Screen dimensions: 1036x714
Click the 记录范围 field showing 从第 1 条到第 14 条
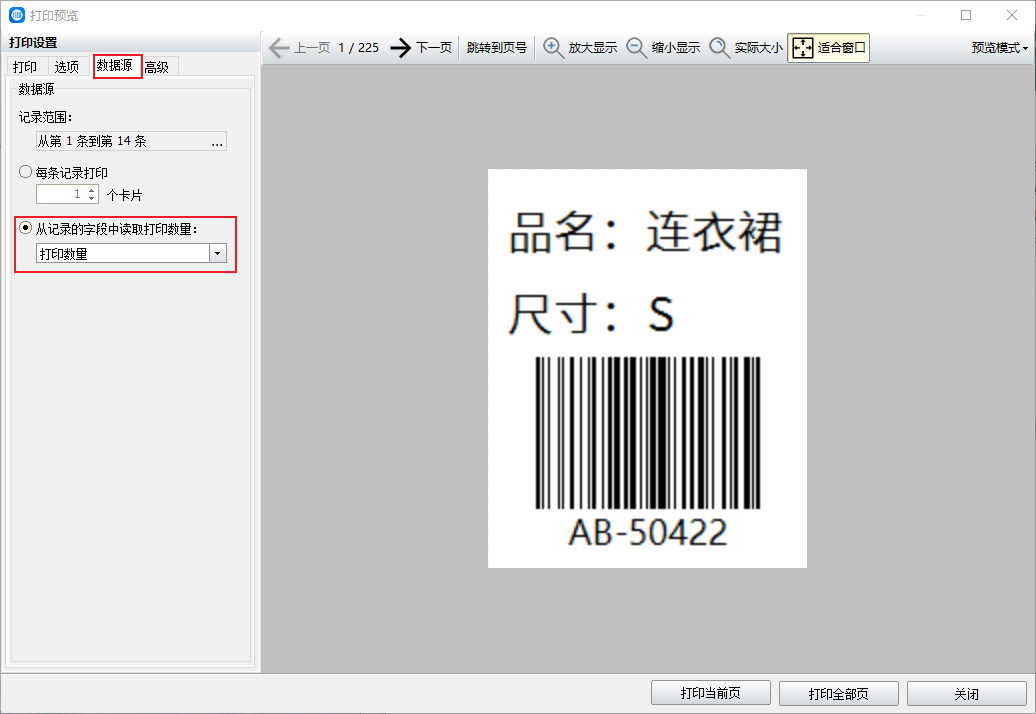[131, 141]
